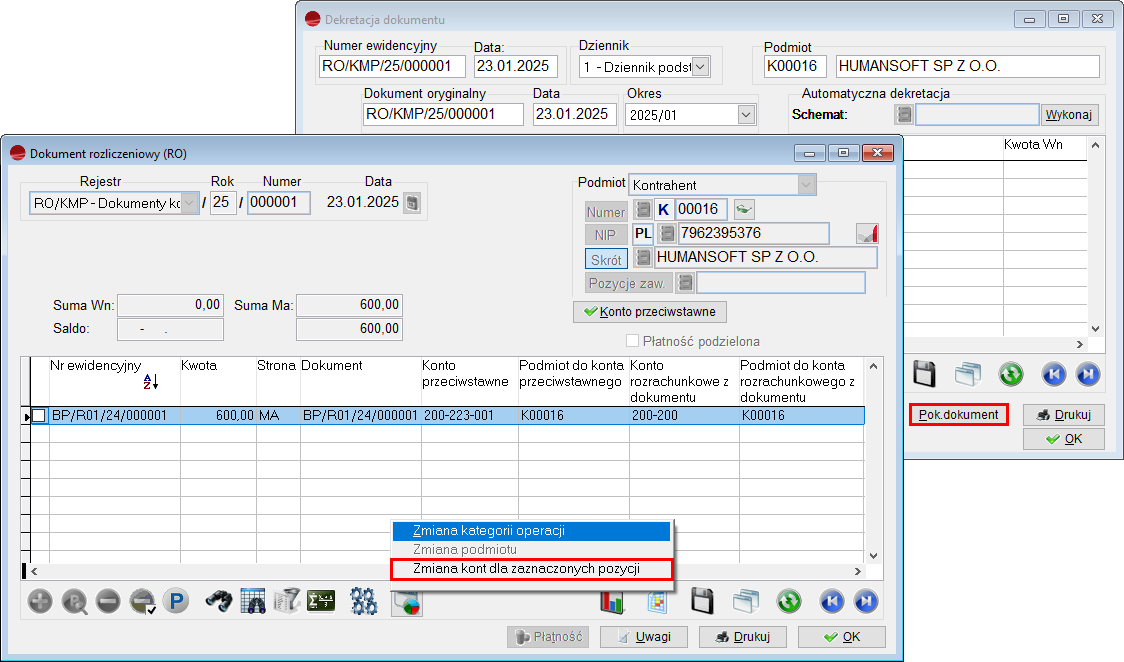The height and width of the screenshot is (662, 1124).
Task: Click the green refresh icon in RO window
Action: pos(790,601)
